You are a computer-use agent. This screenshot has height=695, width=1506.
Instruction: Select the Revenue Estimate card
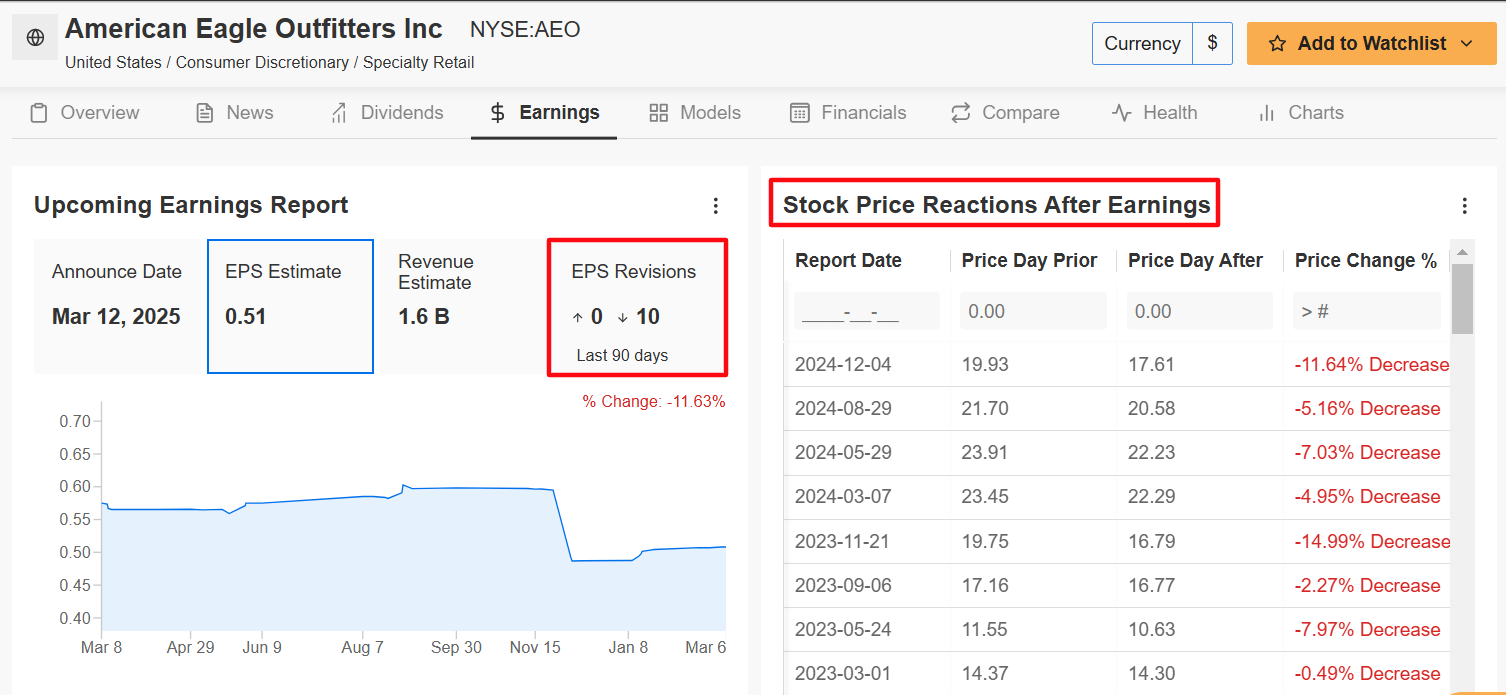(x=461, y=306)
